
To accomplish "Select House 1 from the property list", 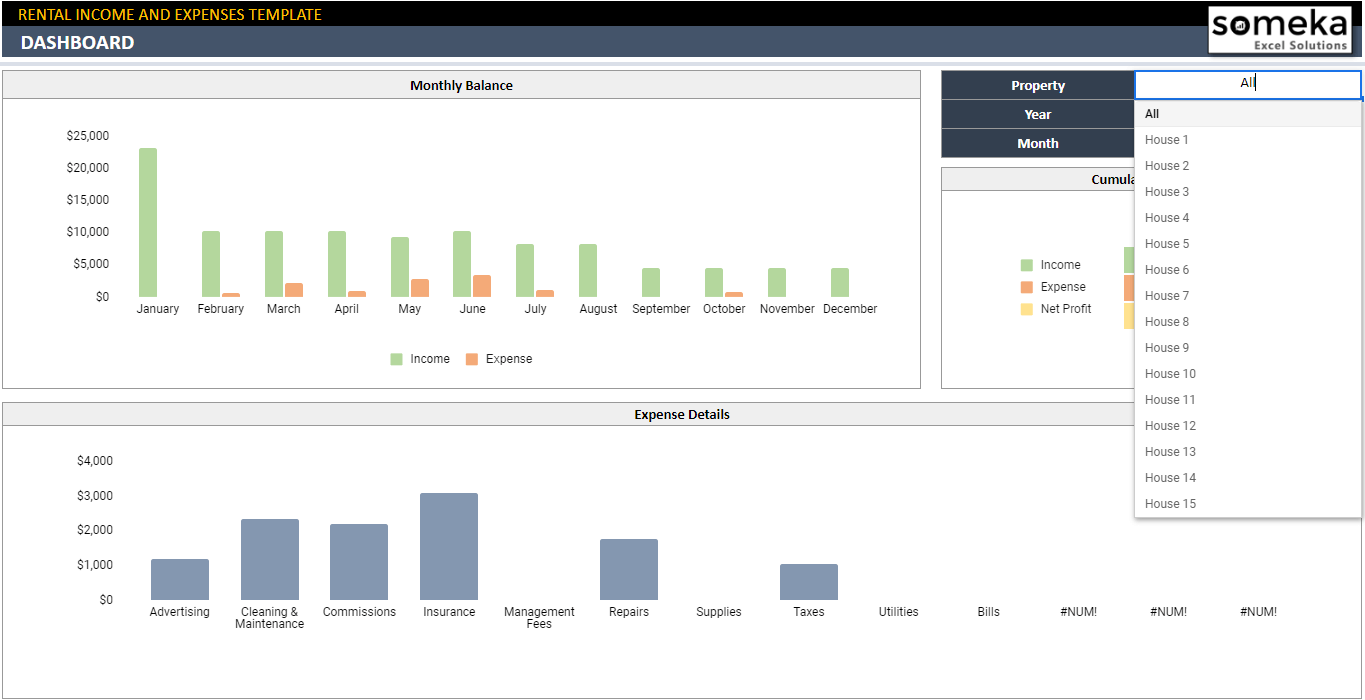I will click(x=1167, y=140).
